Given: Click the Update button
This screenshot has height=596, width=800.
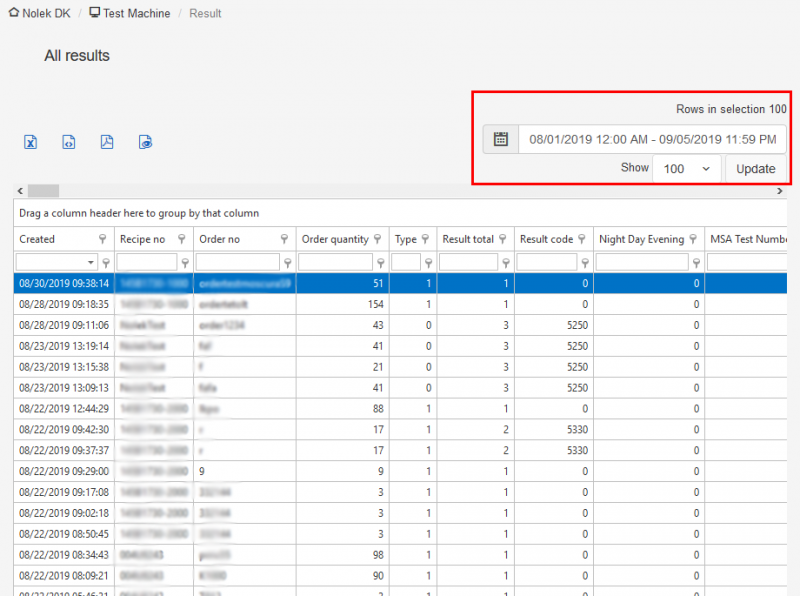Looking at the screenshot, I should pos(756,168).
